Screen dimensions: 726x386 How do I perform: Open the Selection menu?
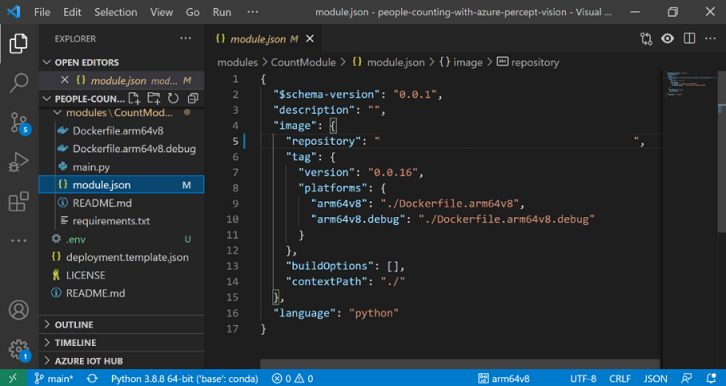116,12
